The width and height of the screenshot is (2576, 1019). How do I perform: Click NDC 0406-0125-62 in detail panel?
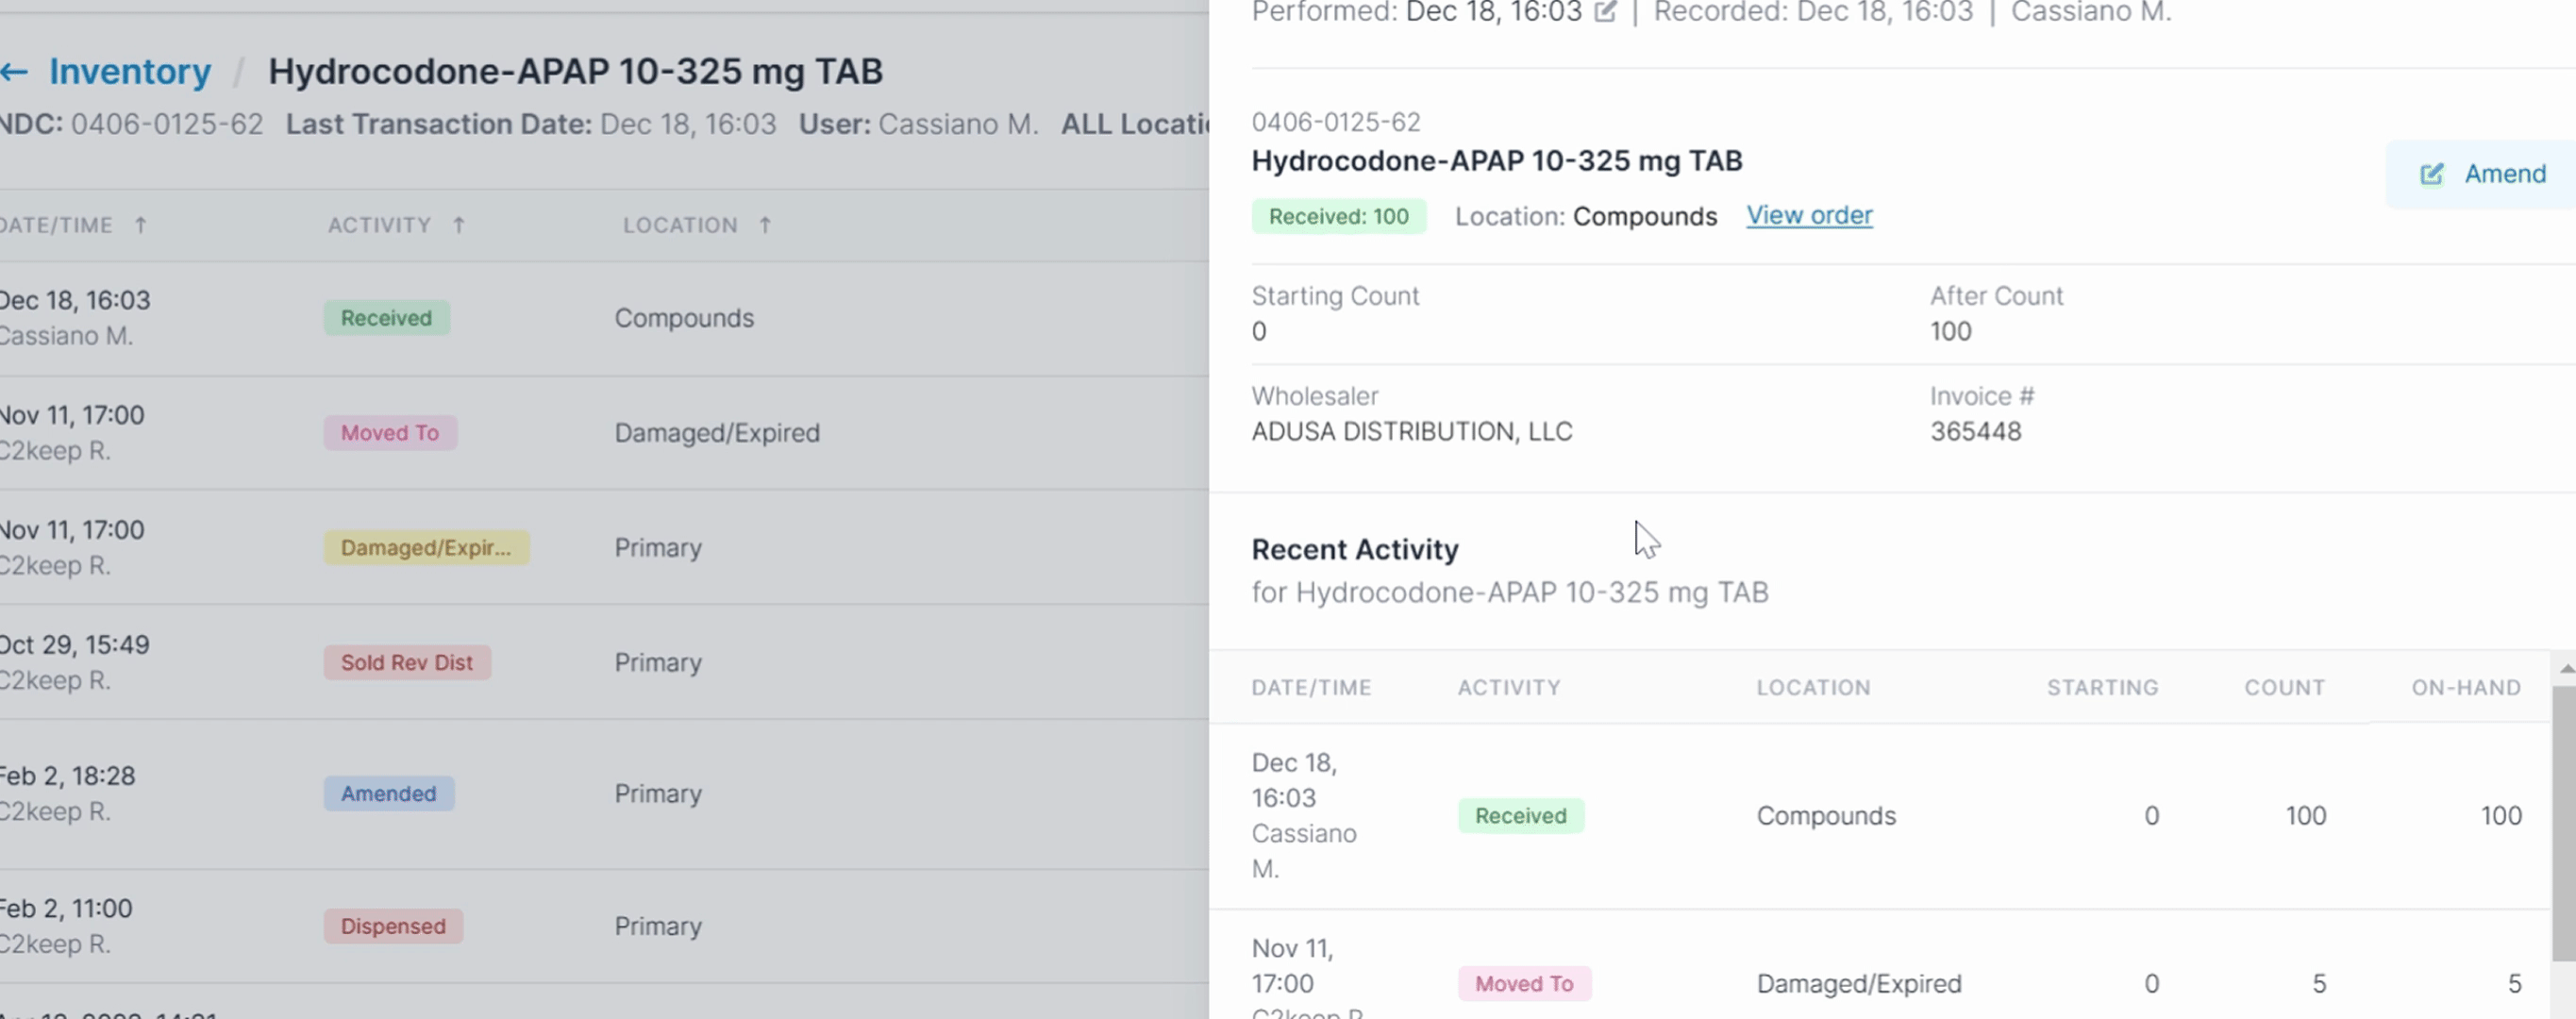[1336, 122]
